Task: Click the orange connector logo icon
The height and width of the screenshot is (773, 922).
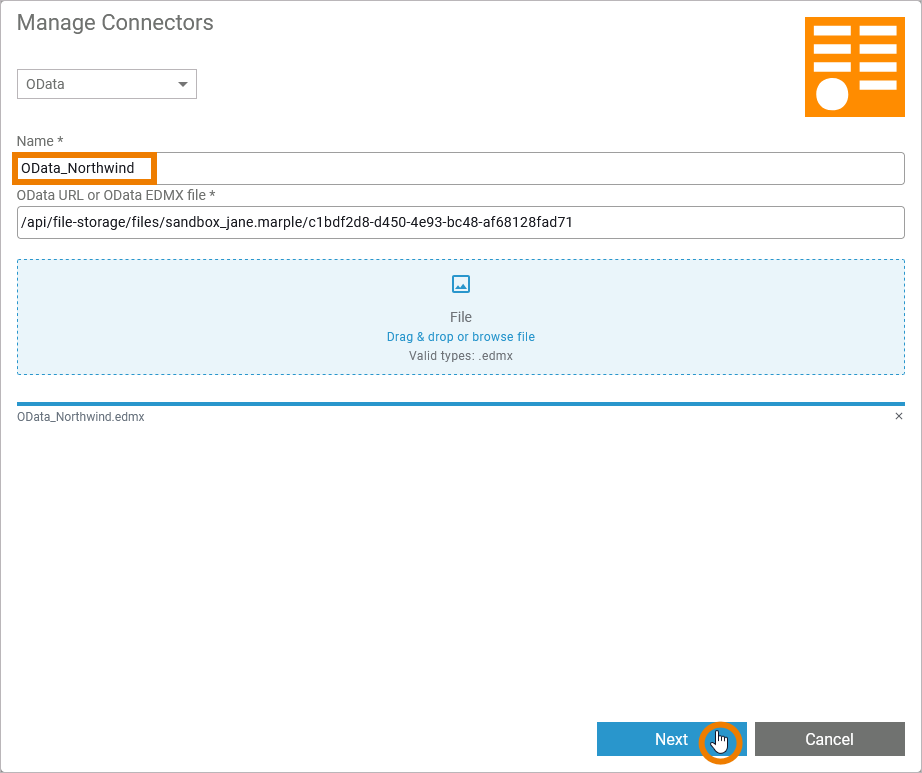Action: (854, 67)
